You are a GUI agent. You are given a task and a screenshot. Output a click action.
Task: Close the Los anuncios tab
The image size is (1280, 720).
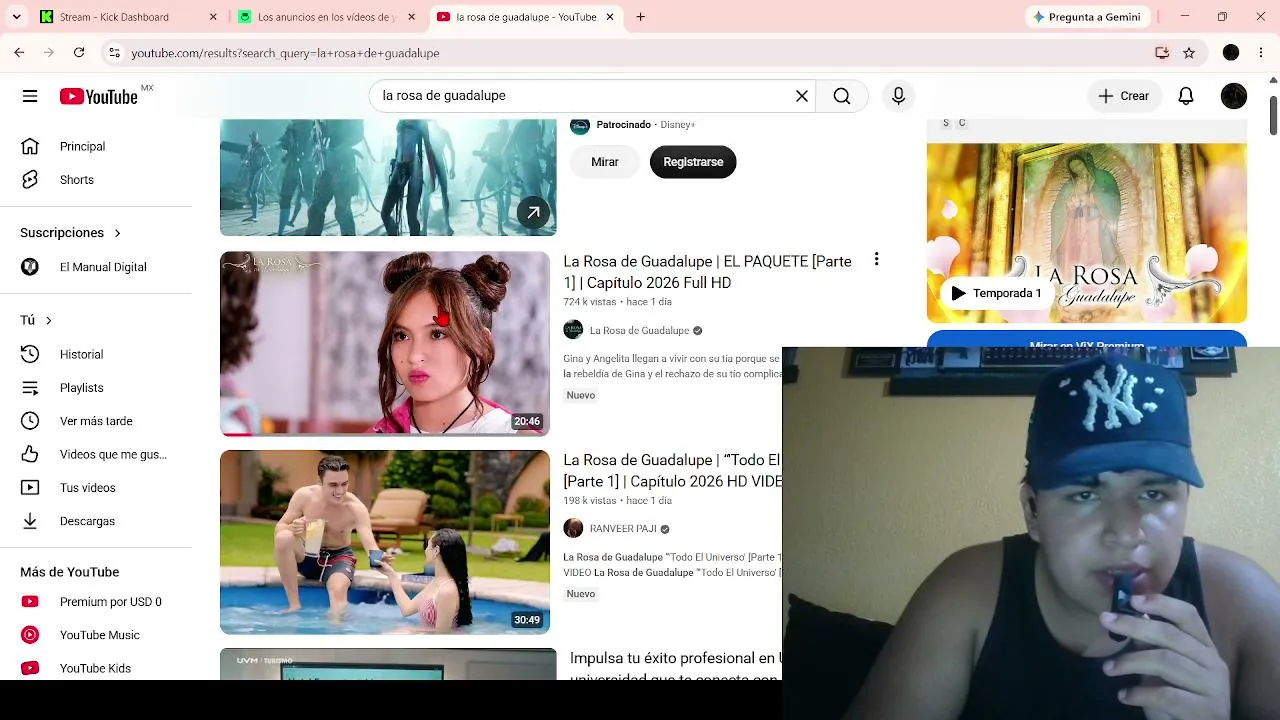click(x=411, y=17)
